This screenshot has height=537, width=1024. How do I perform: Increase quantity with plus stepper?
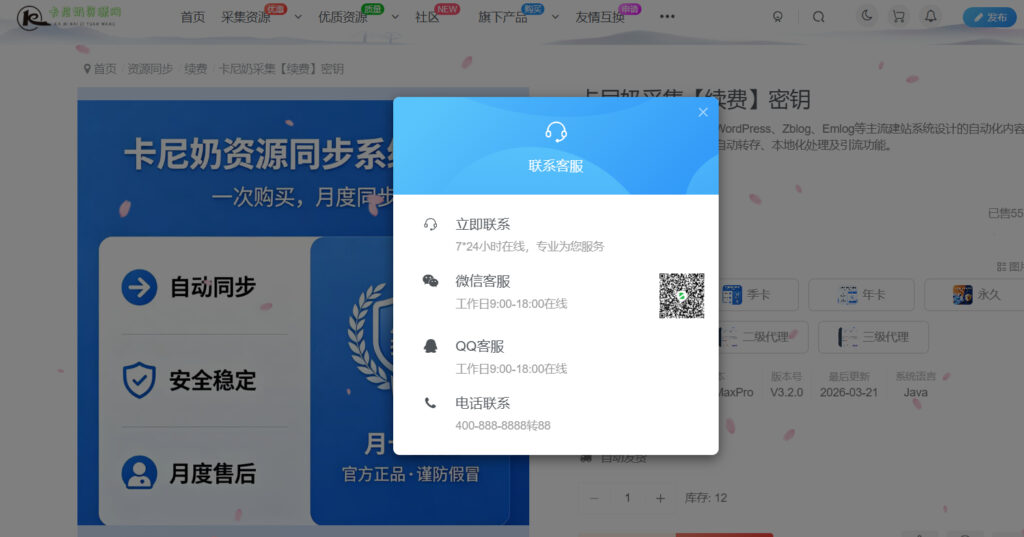660,498
